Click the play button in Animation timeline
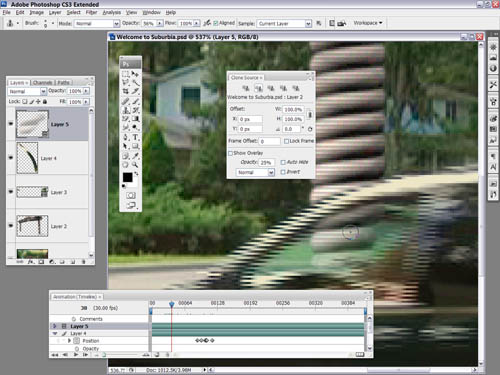Viewport: 500px width, 375px height. pos(76,355)
